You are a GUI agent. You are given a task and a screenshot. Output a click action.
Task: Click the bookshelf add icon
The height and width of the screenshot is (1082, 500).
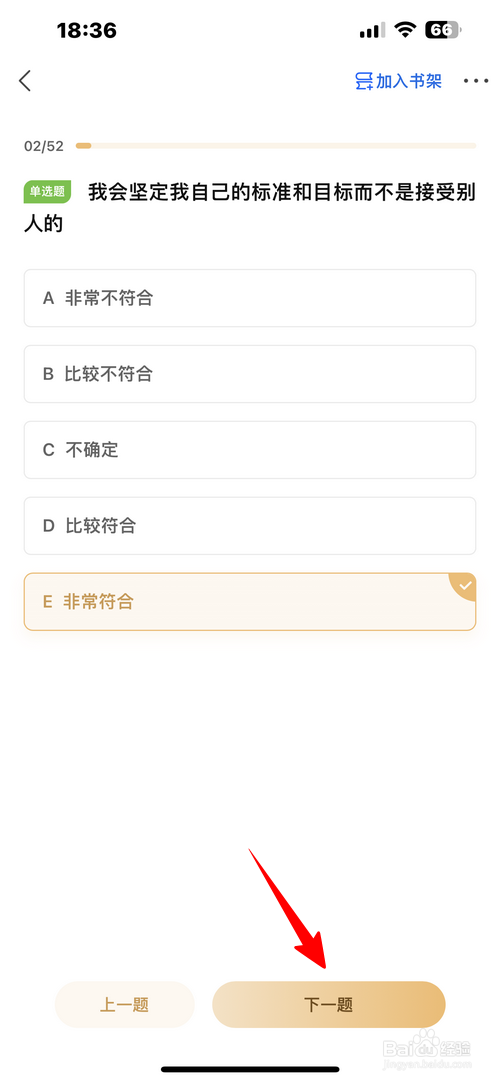[x=363, y=81]
